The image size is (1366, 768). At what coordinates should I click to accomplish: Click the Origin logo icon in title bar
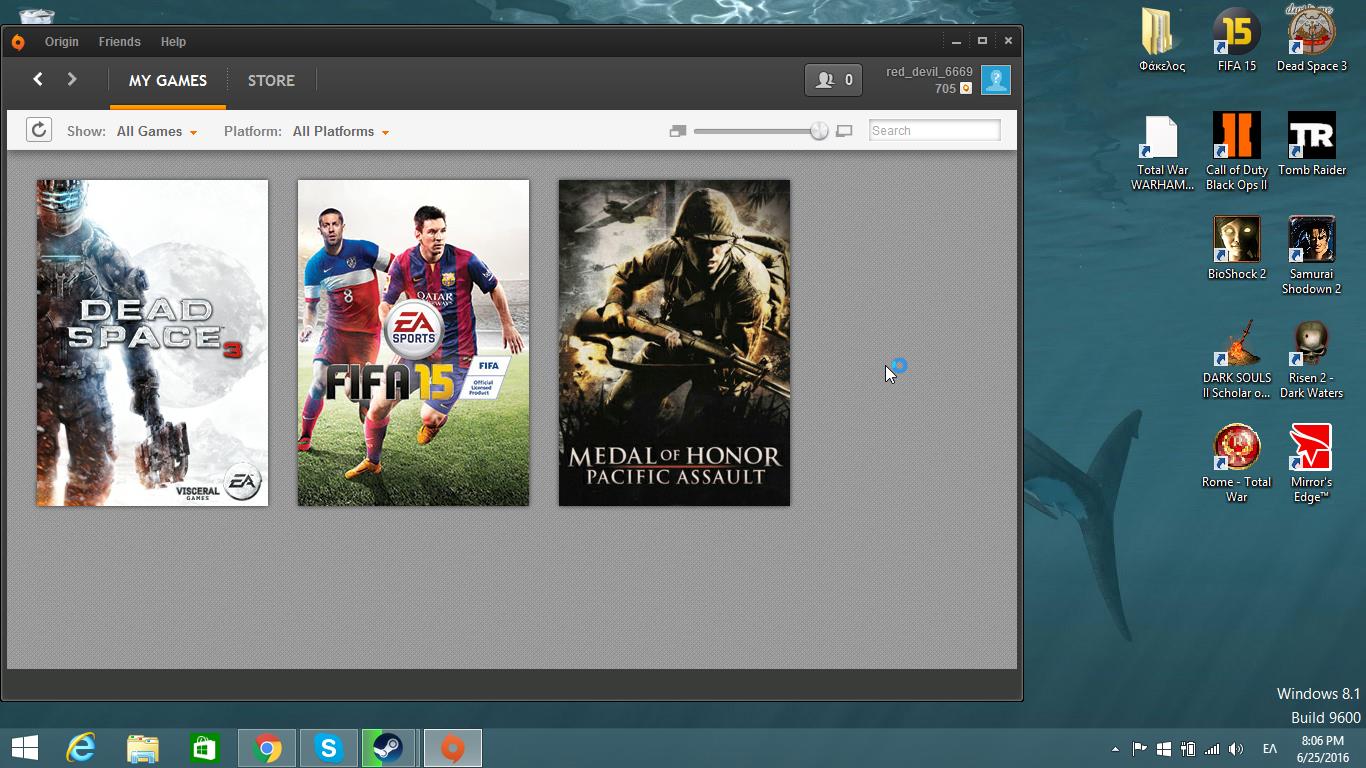pyautogui.click(x=17, y=42)
